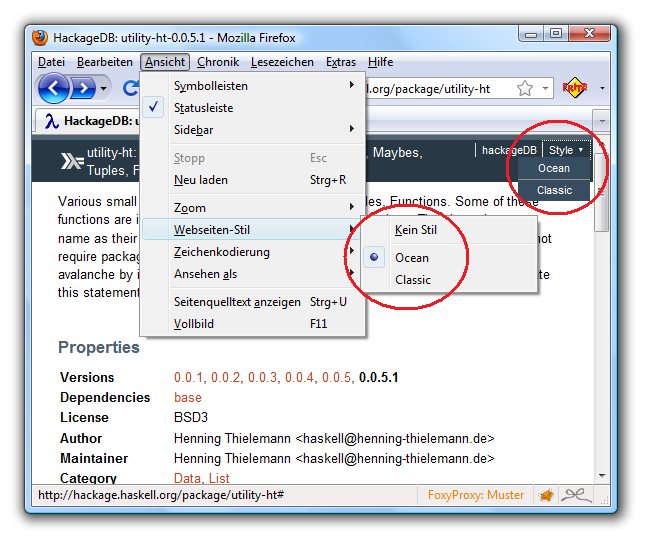Open dropdown arrow beside the Fritz icon
645x546 pixels.
(x=602, y=88)
